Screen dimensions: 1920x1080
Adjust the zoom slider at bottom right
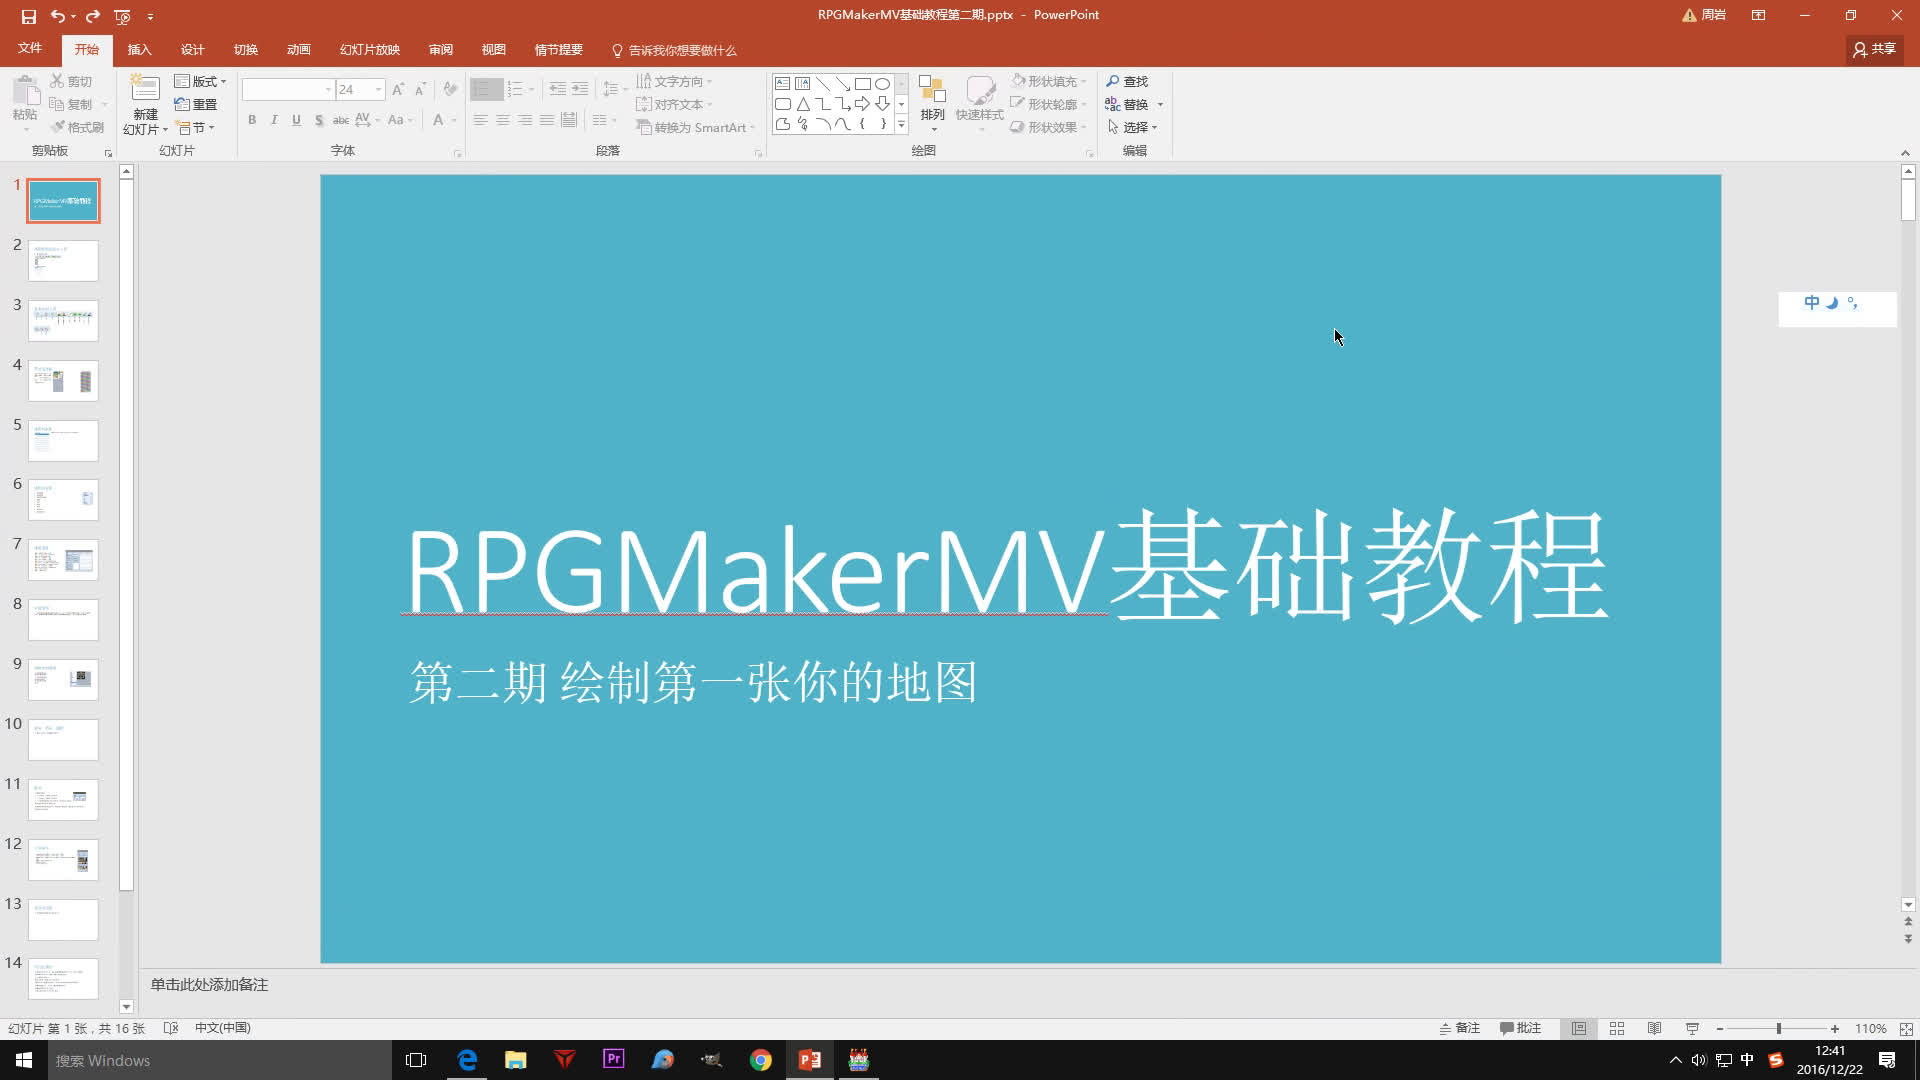point(1778,1028)
